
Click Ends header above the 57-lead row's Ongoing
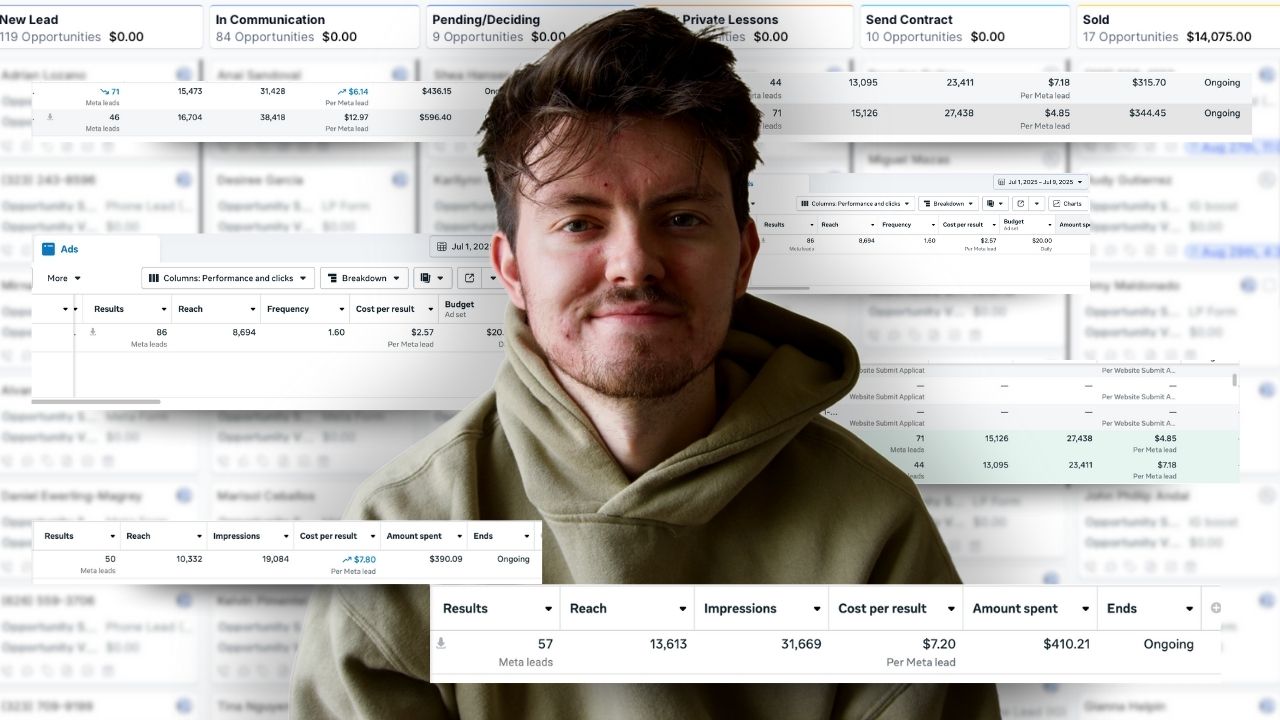click(1148, 608)
